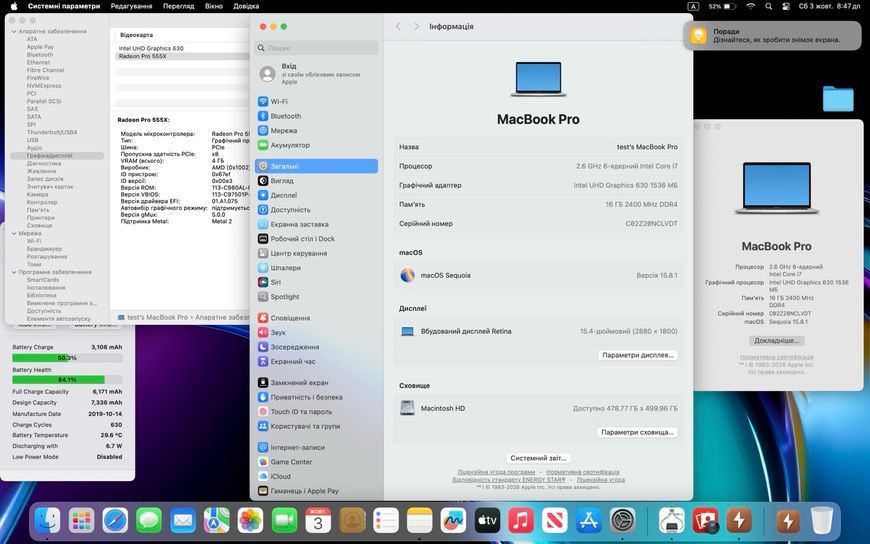Open Ліцензійна угода програми link
Viewport: 870px width, 544px height.
click(x=496, y=472)
